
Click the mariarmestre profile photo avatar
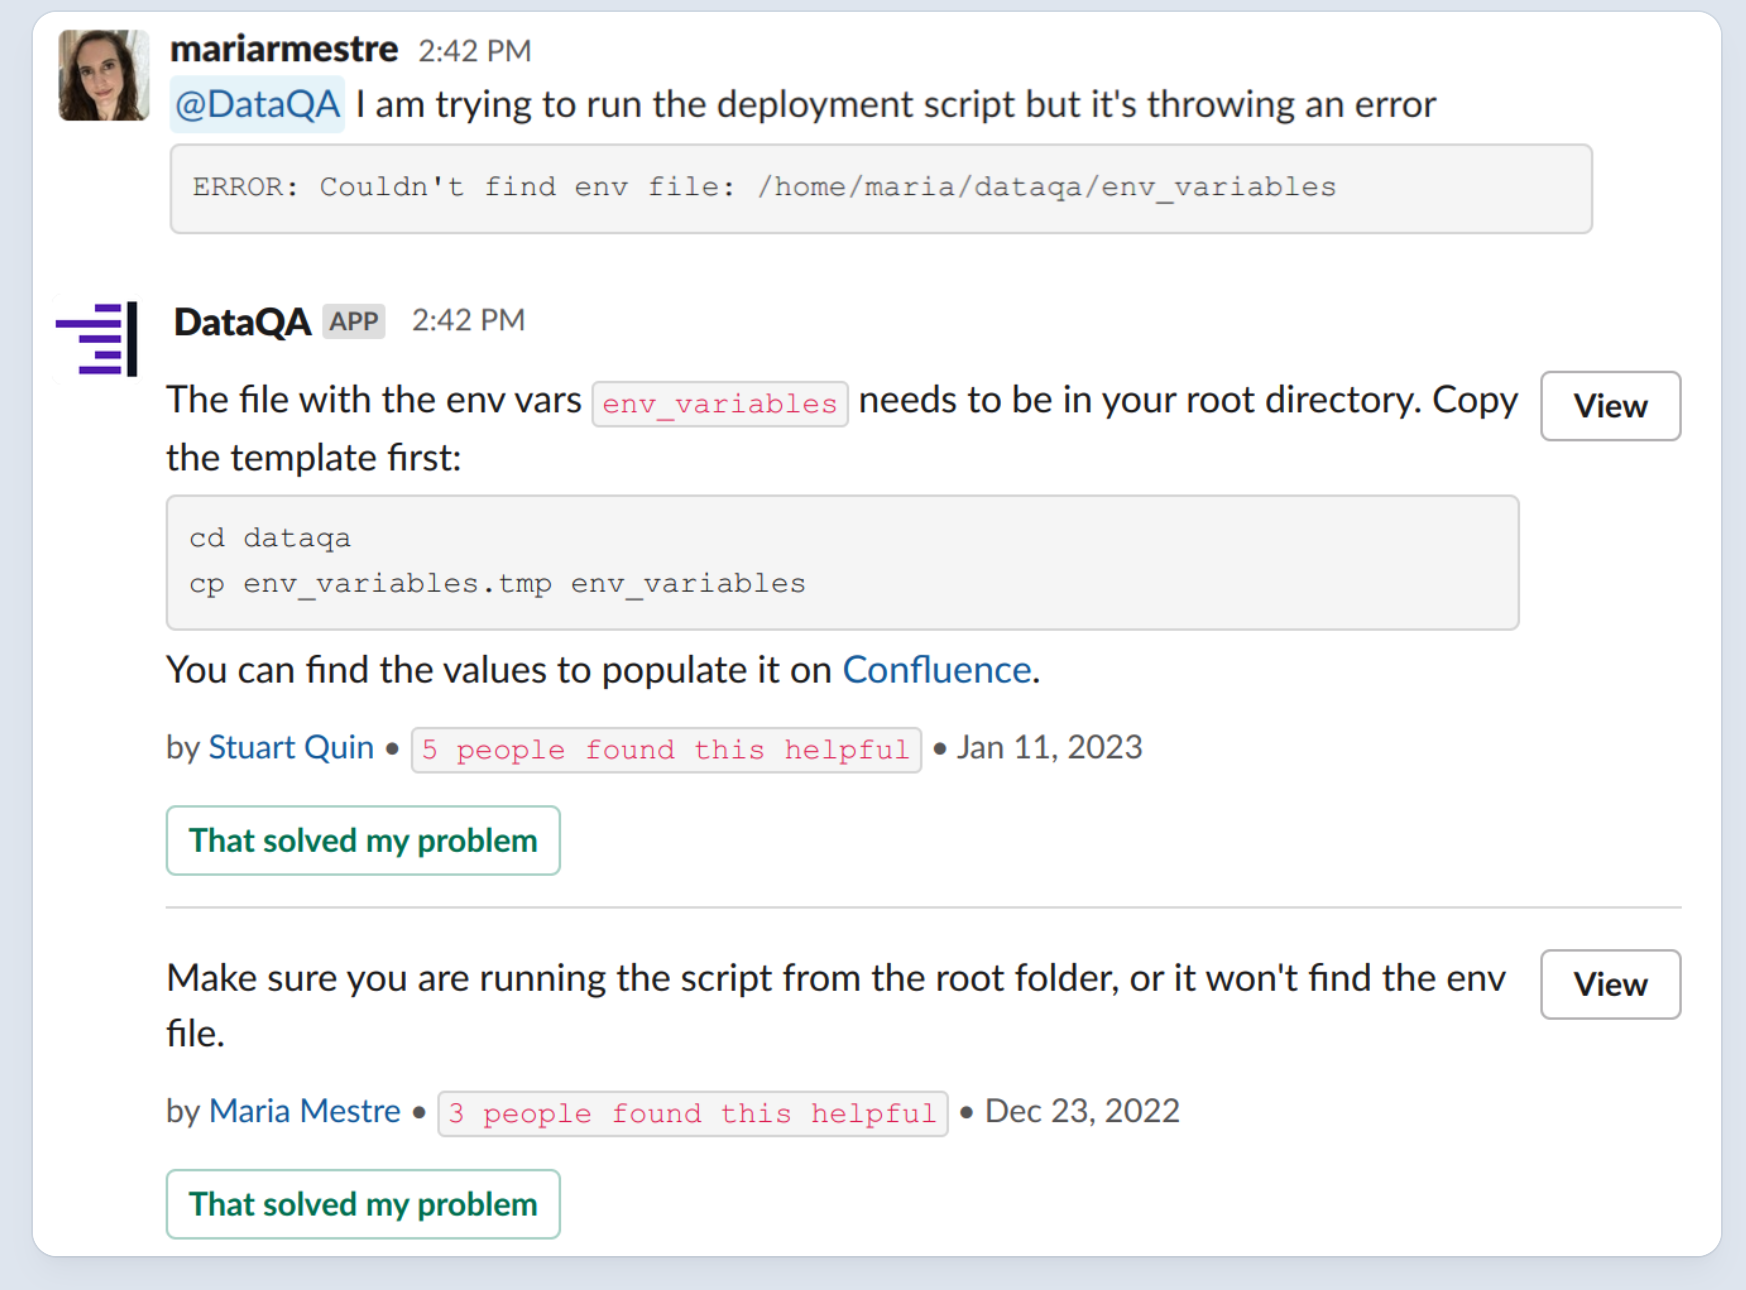point(104,75)
